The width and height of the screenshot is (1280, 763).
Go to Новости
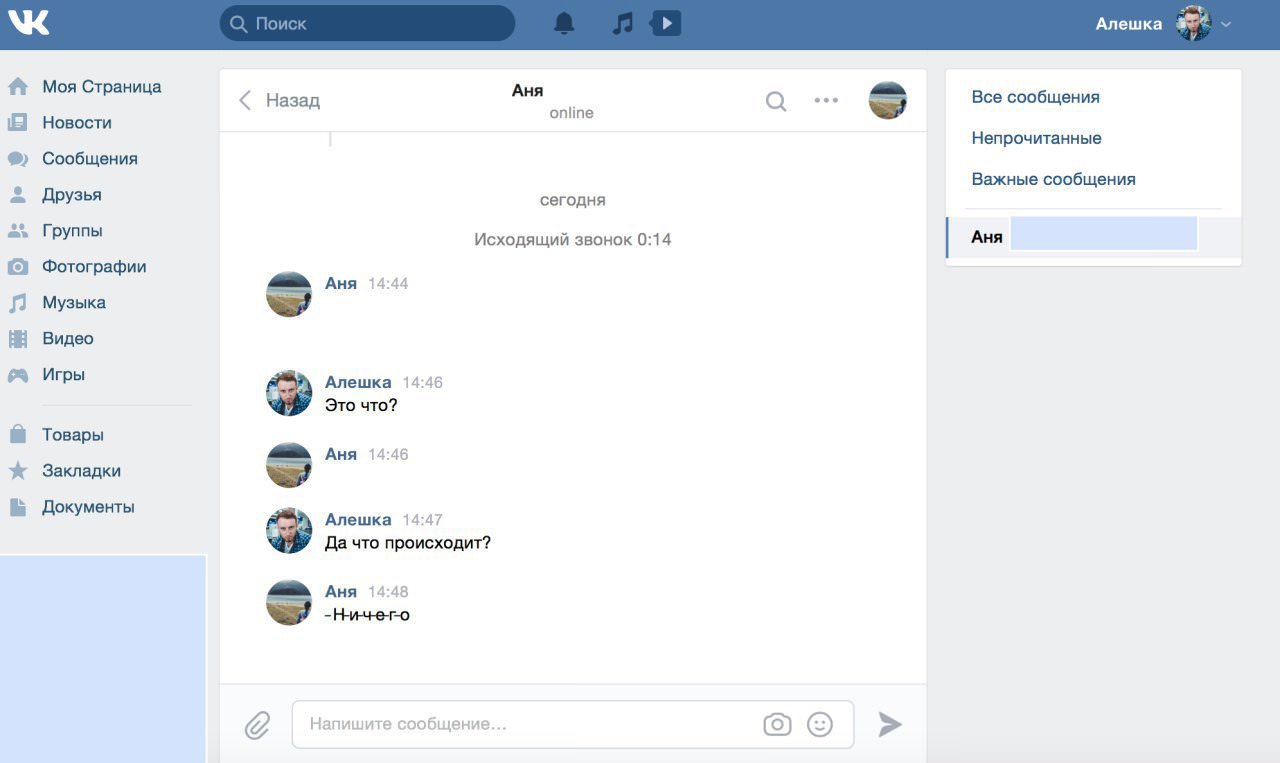click(x=77, y=123)
